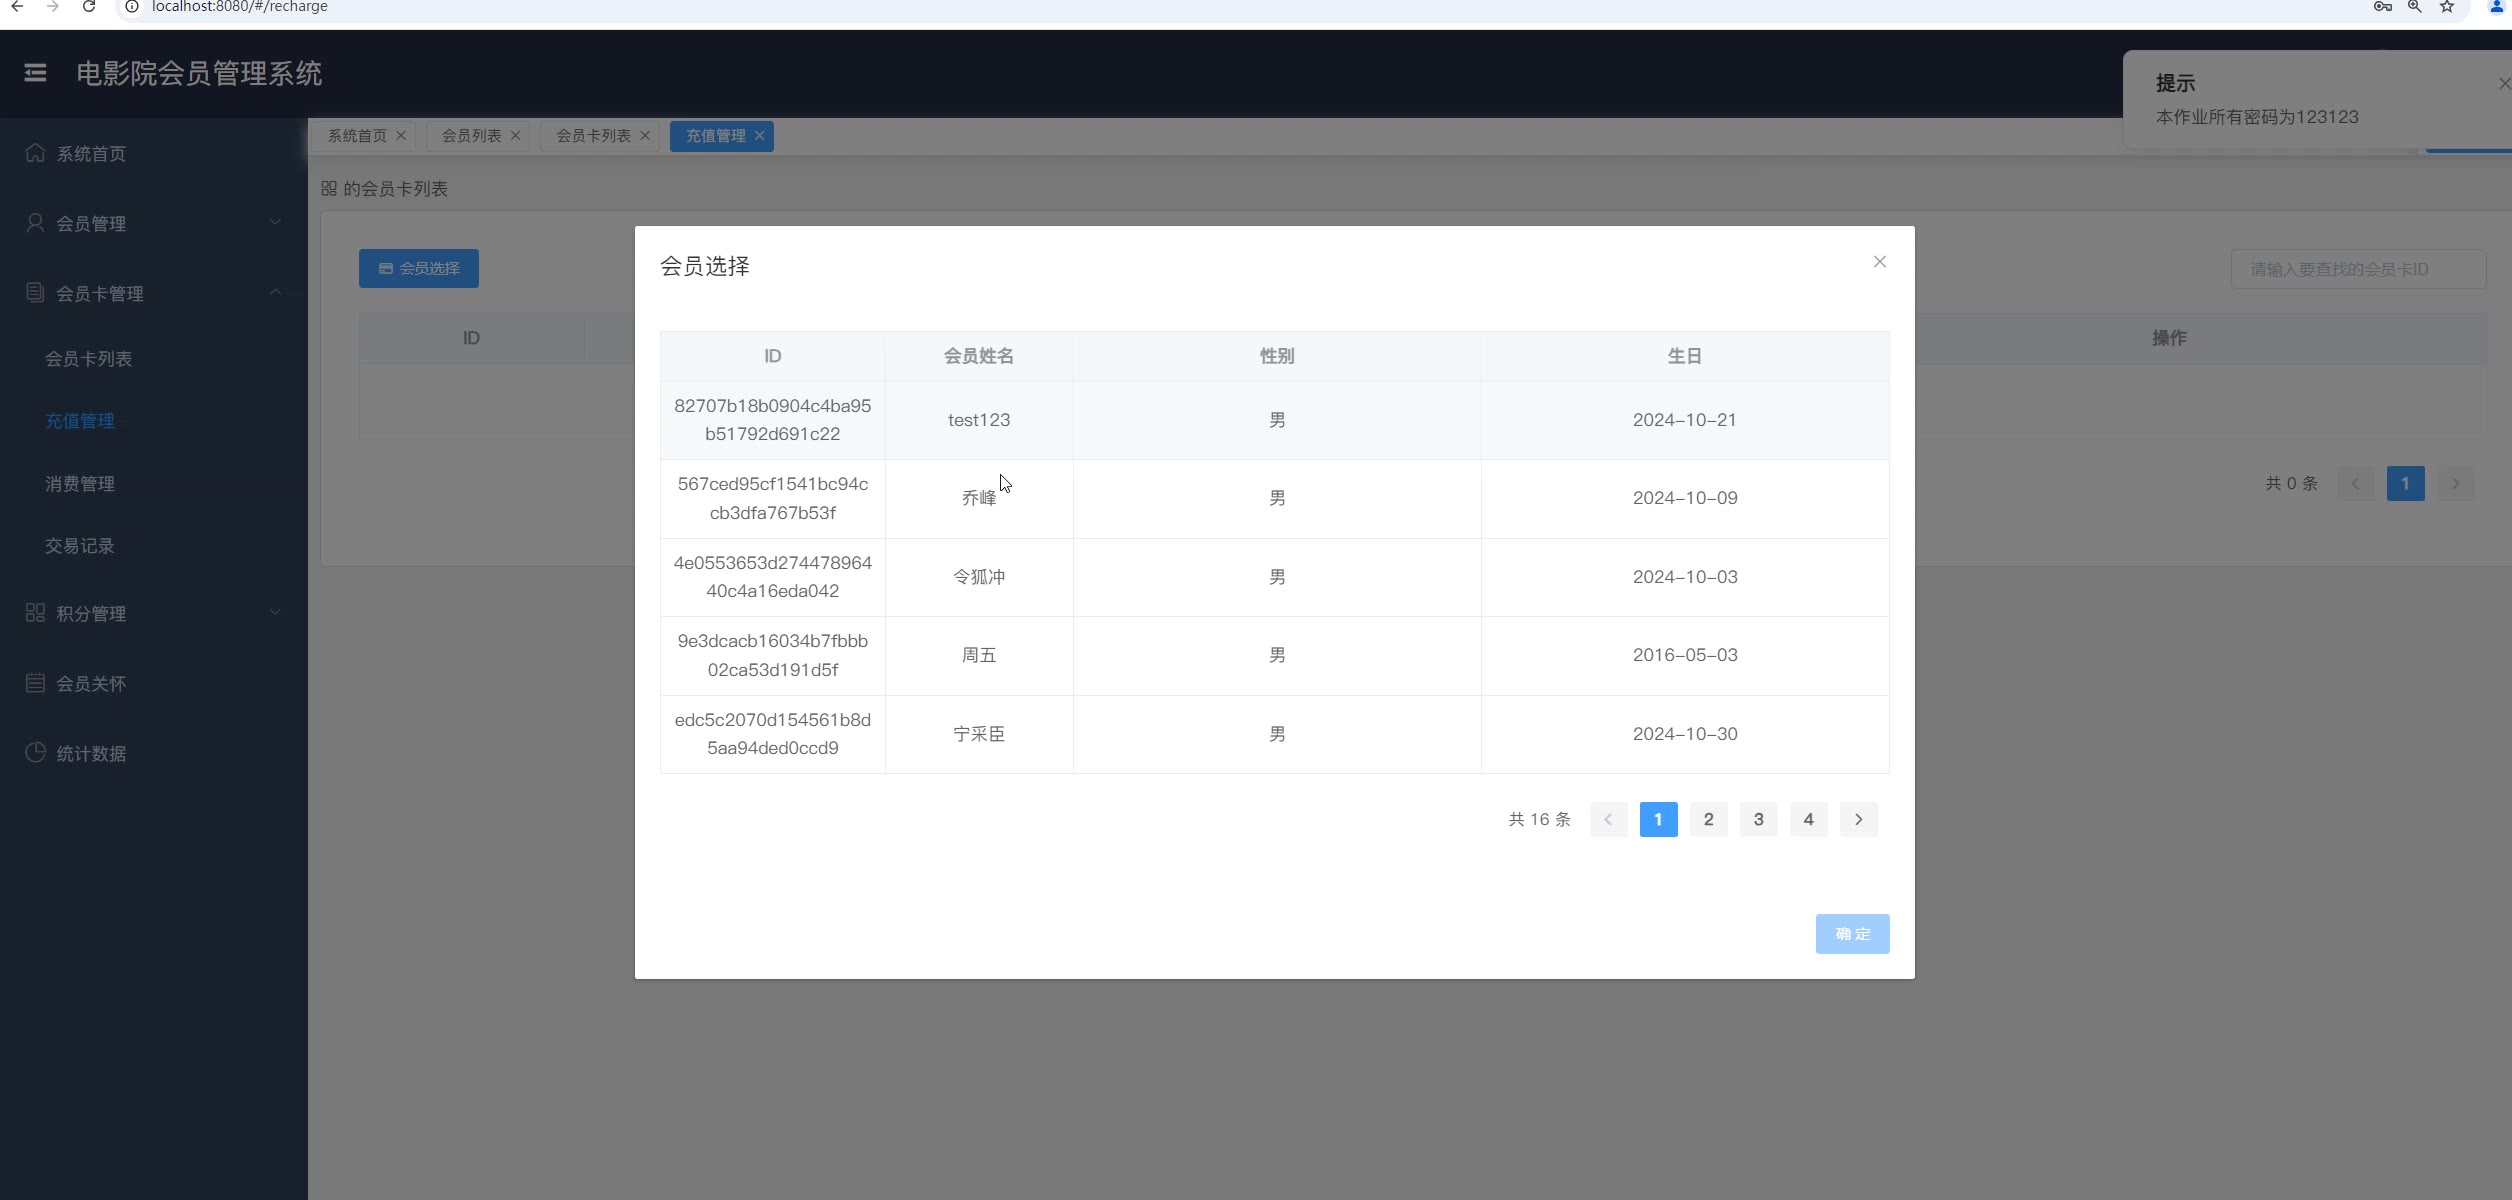Expand the 会员管理 submenu arrow
Image resolution: width=2512 pixels, height=1200 pixels.
pyautogui.click(x=275, y=222)
